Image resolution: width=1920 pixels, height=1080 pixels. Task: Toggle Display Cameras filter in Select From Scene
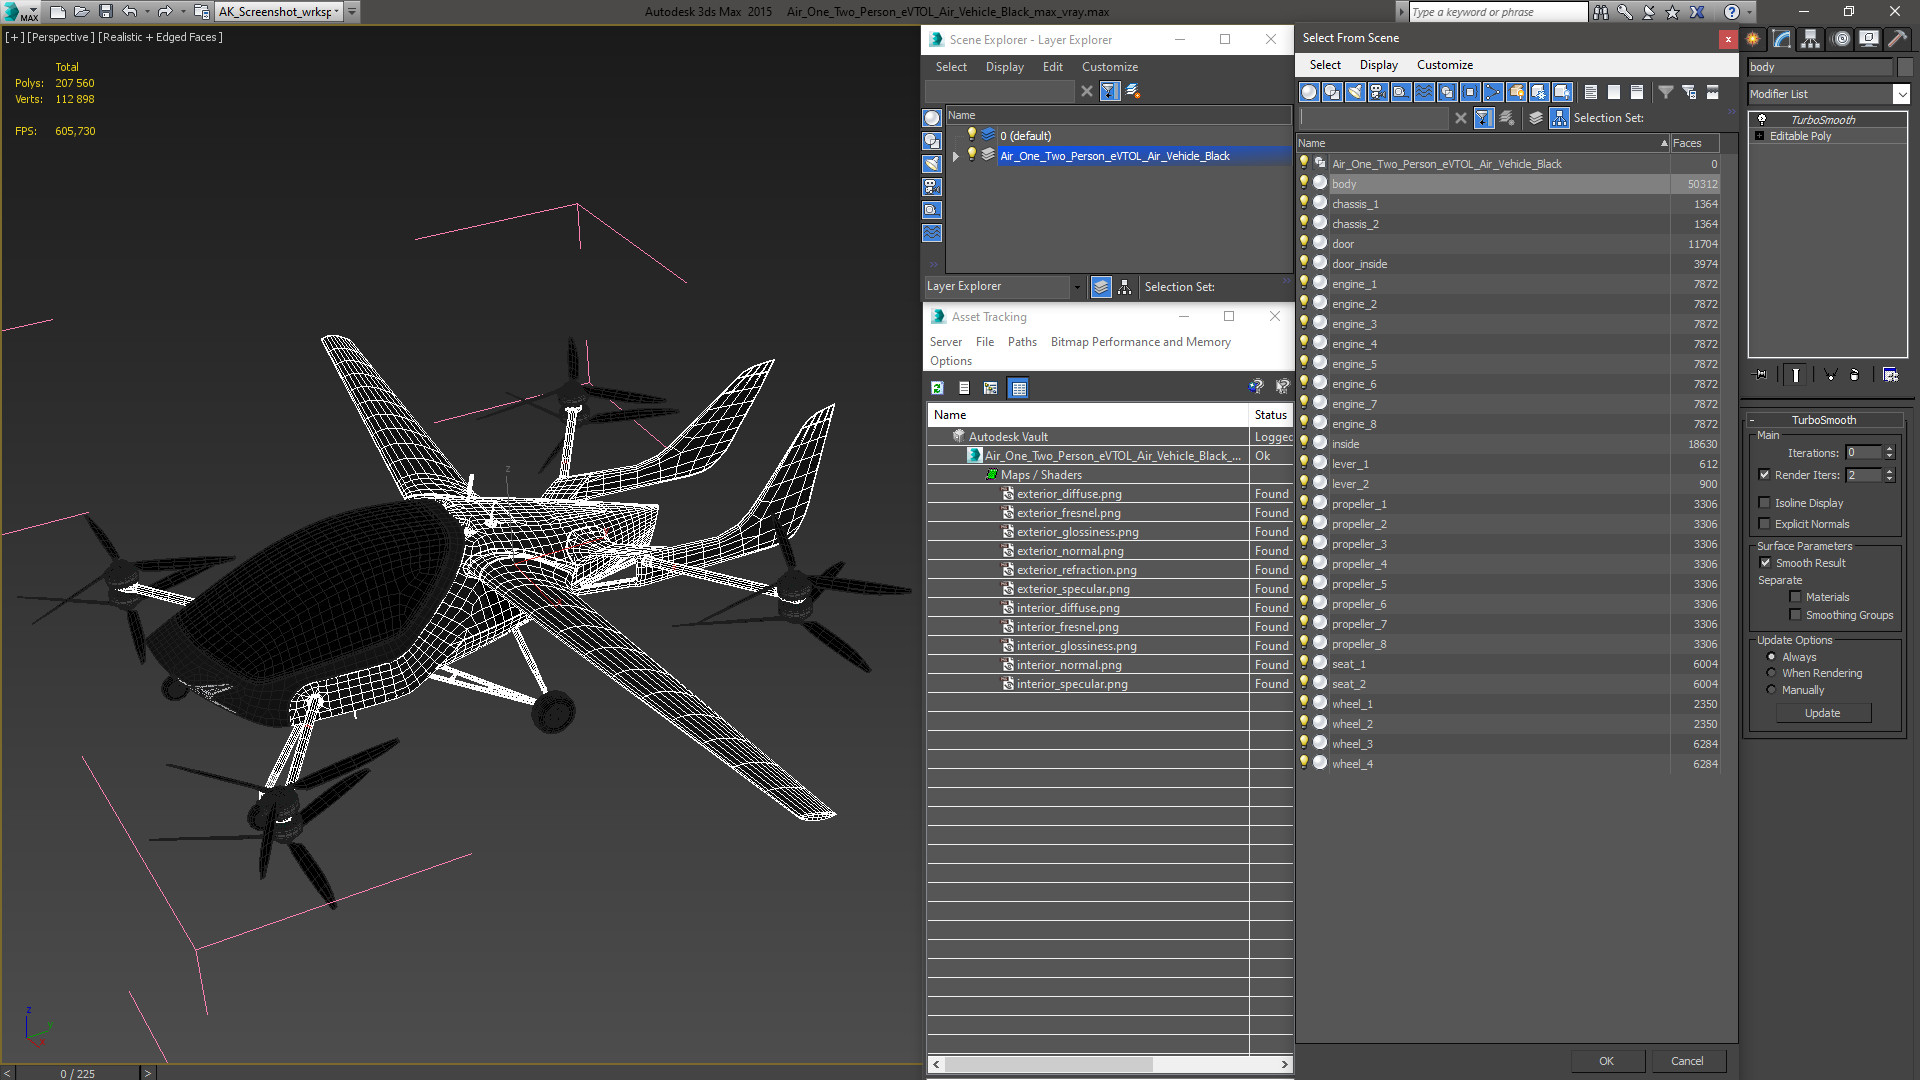pos(1378,92)
